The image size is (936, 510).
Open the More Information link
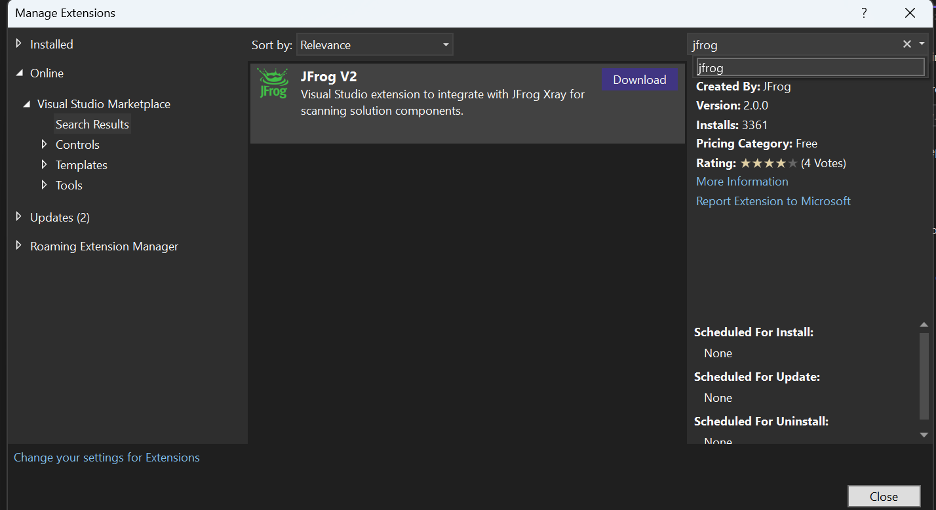click(742, 182)
